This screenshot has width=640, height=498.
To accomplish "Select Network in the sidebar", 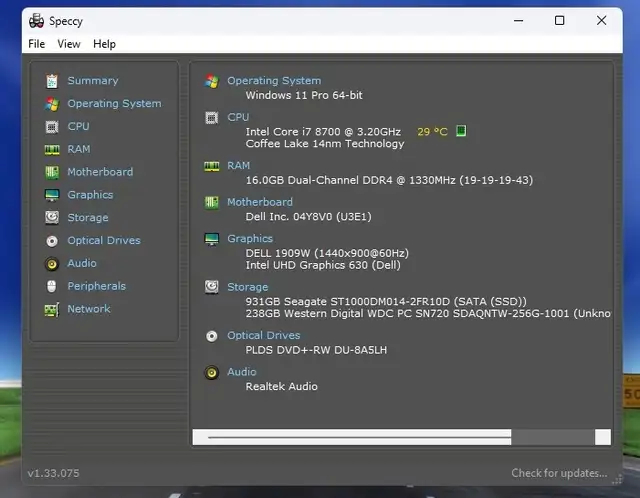I will (x=89, y=309).
